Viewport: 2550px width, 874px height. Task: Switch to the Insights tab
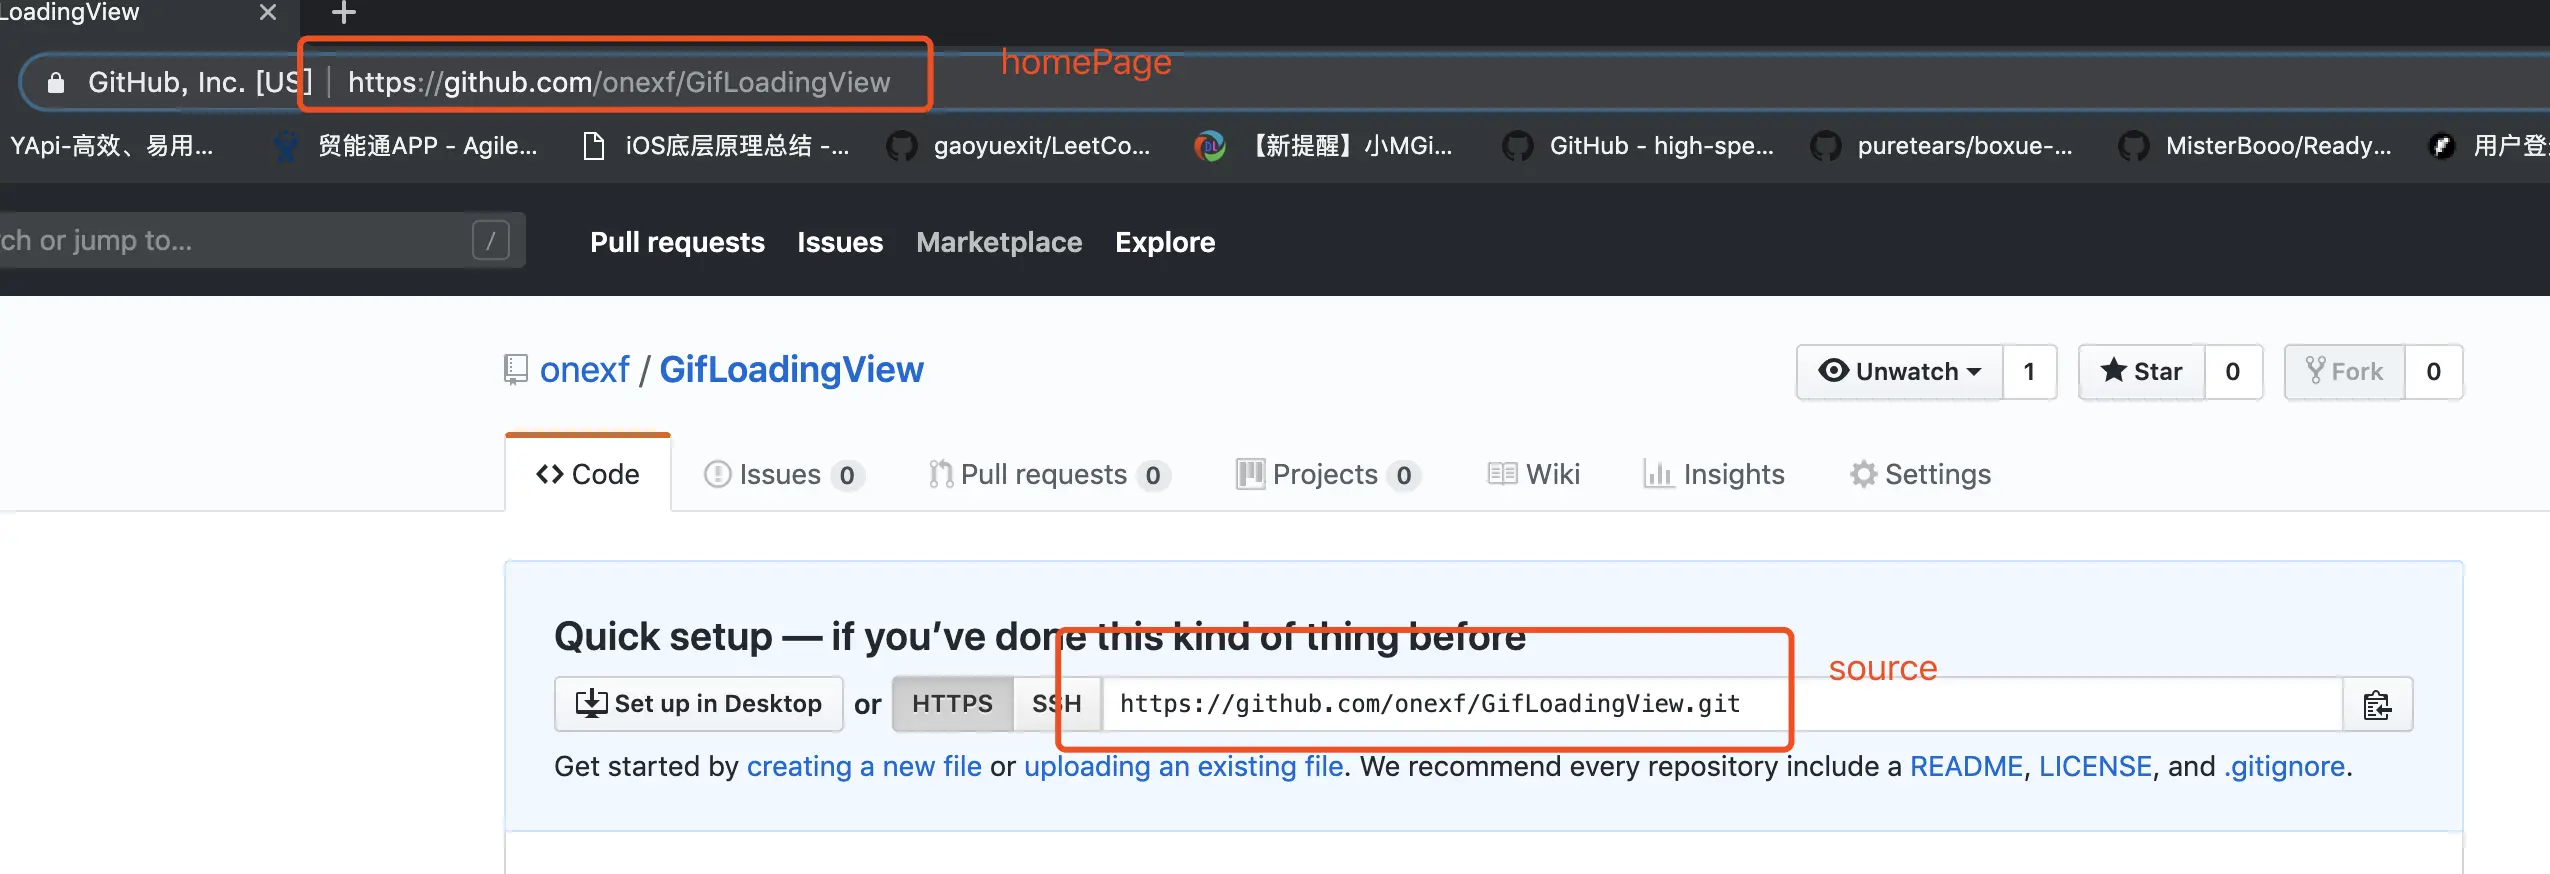(x=1714, y=474)
